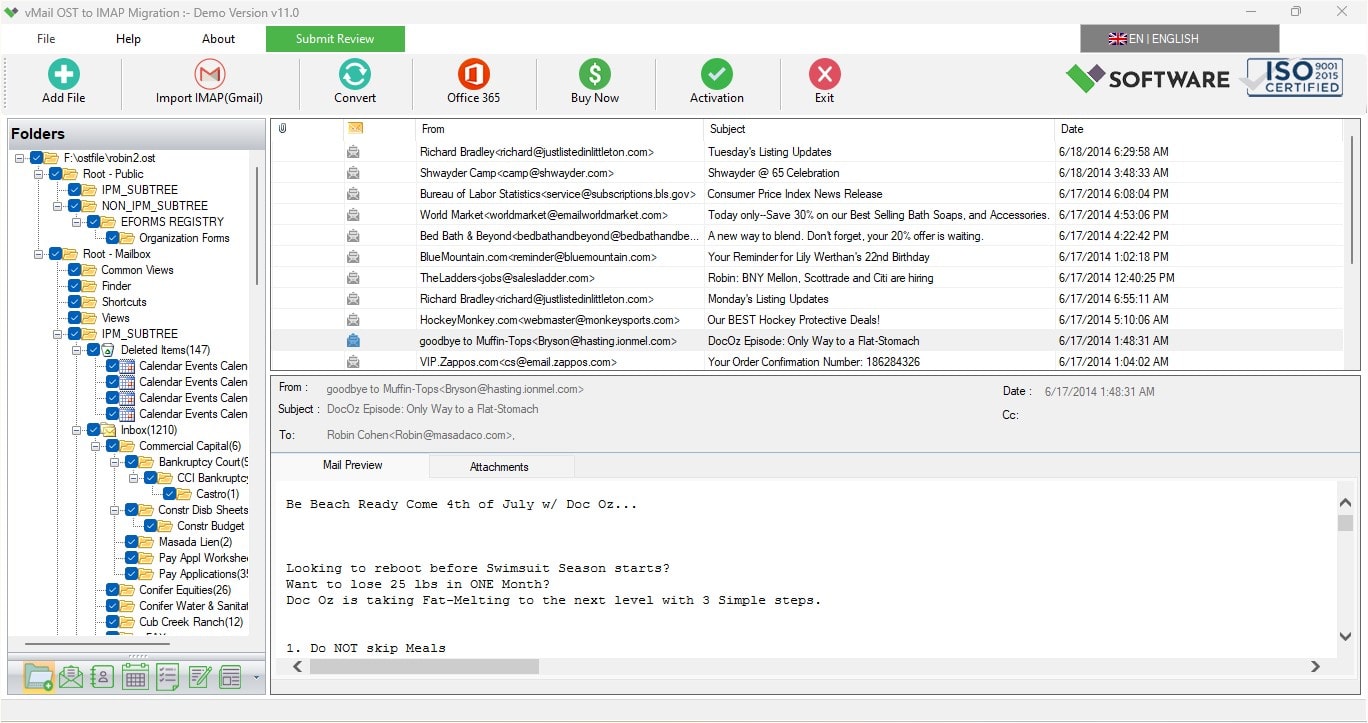The image size is (1368, 723).
Task: Uncheck the Deleted Items(147) checkbox
Action: click(94, 350)
